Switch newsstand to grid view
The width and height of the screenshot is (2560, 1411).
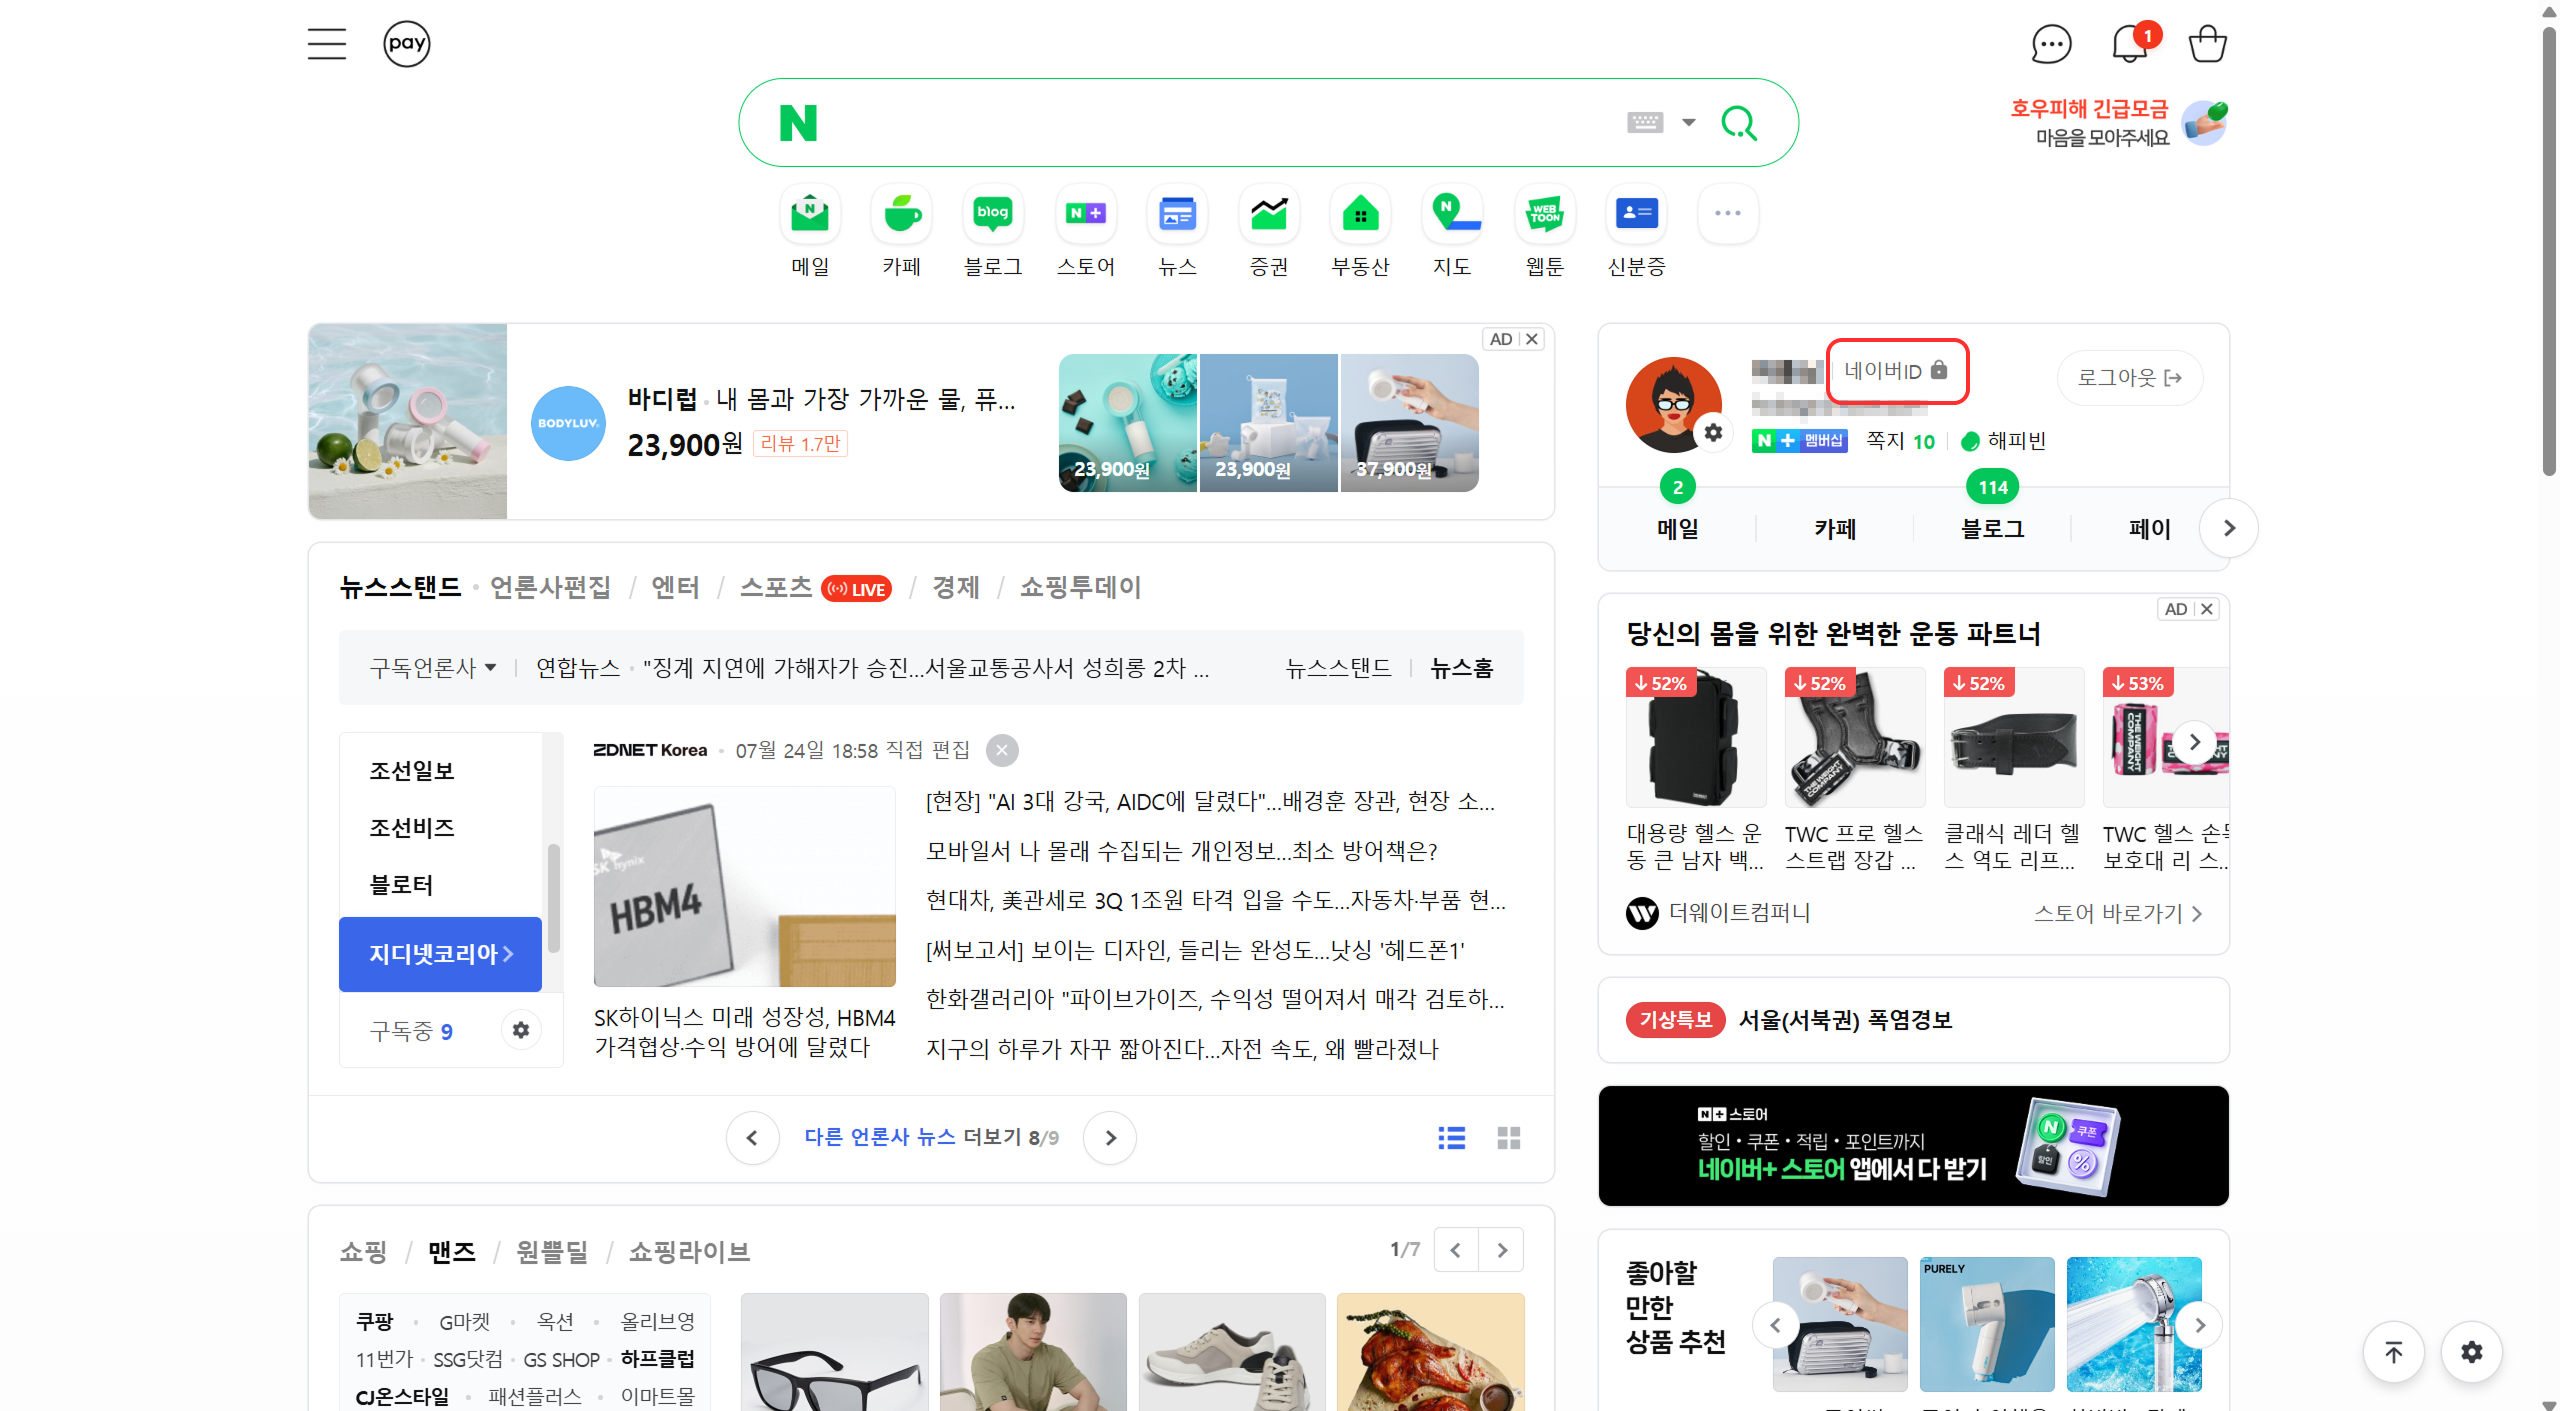coord(1509,1138)
